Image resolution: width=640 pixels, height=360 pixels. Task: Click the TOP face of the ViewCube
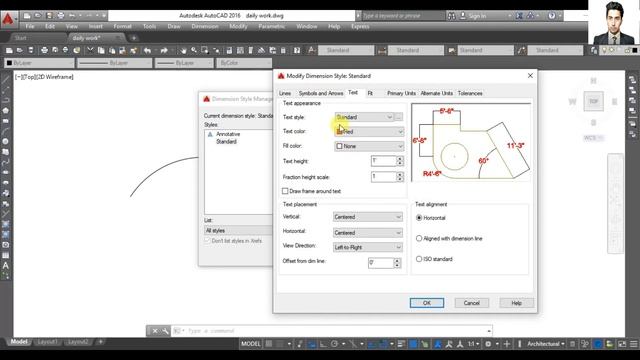pos(593,101)
